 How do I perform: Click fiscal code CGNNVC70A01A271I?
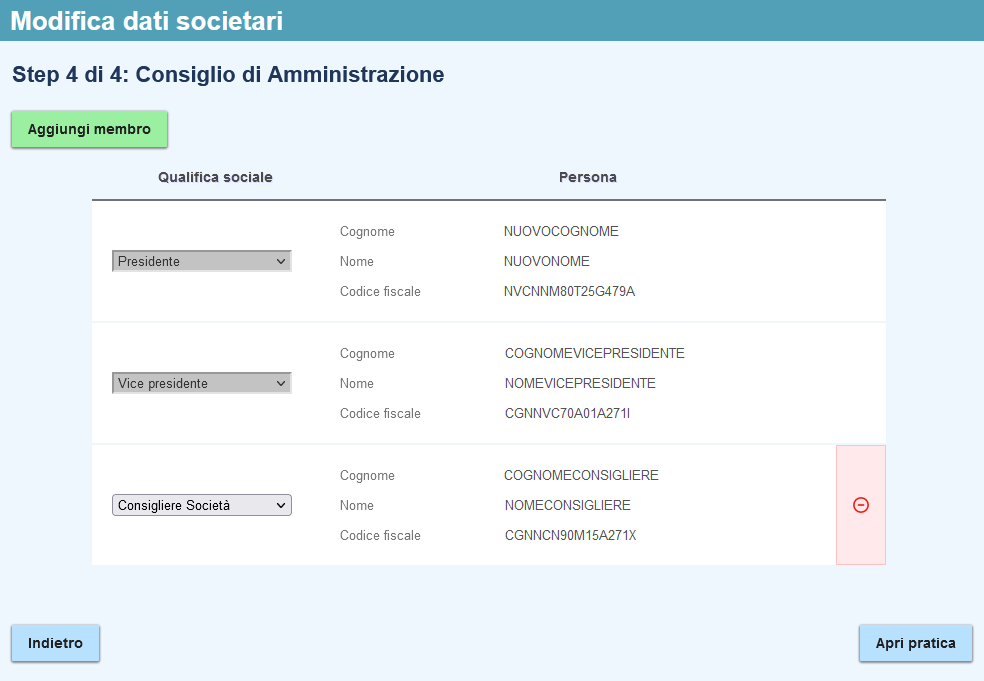pos(567,413)
